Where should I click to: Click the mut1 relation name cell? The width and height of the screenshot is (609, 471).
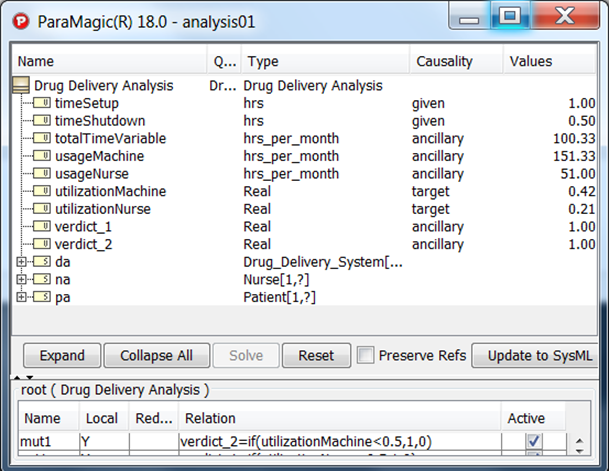[49, 441]
